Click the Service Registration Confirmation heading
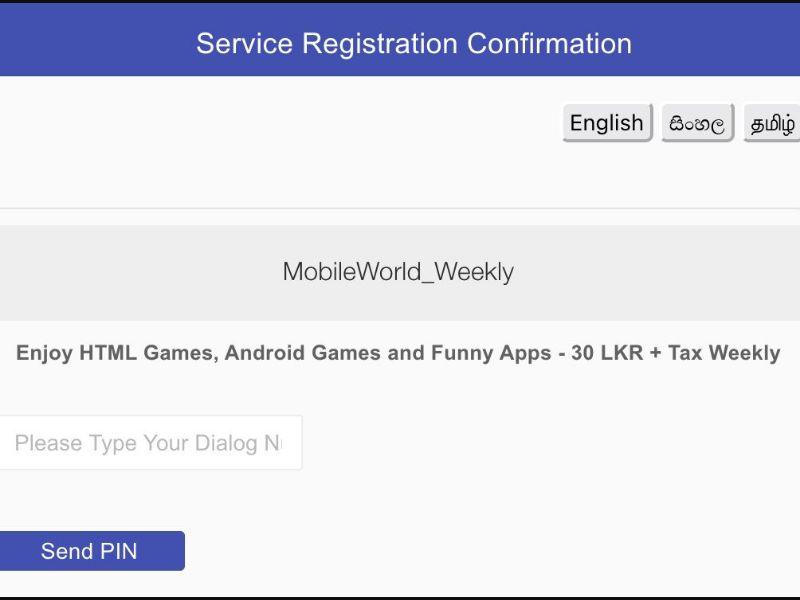 click(414, 43)
